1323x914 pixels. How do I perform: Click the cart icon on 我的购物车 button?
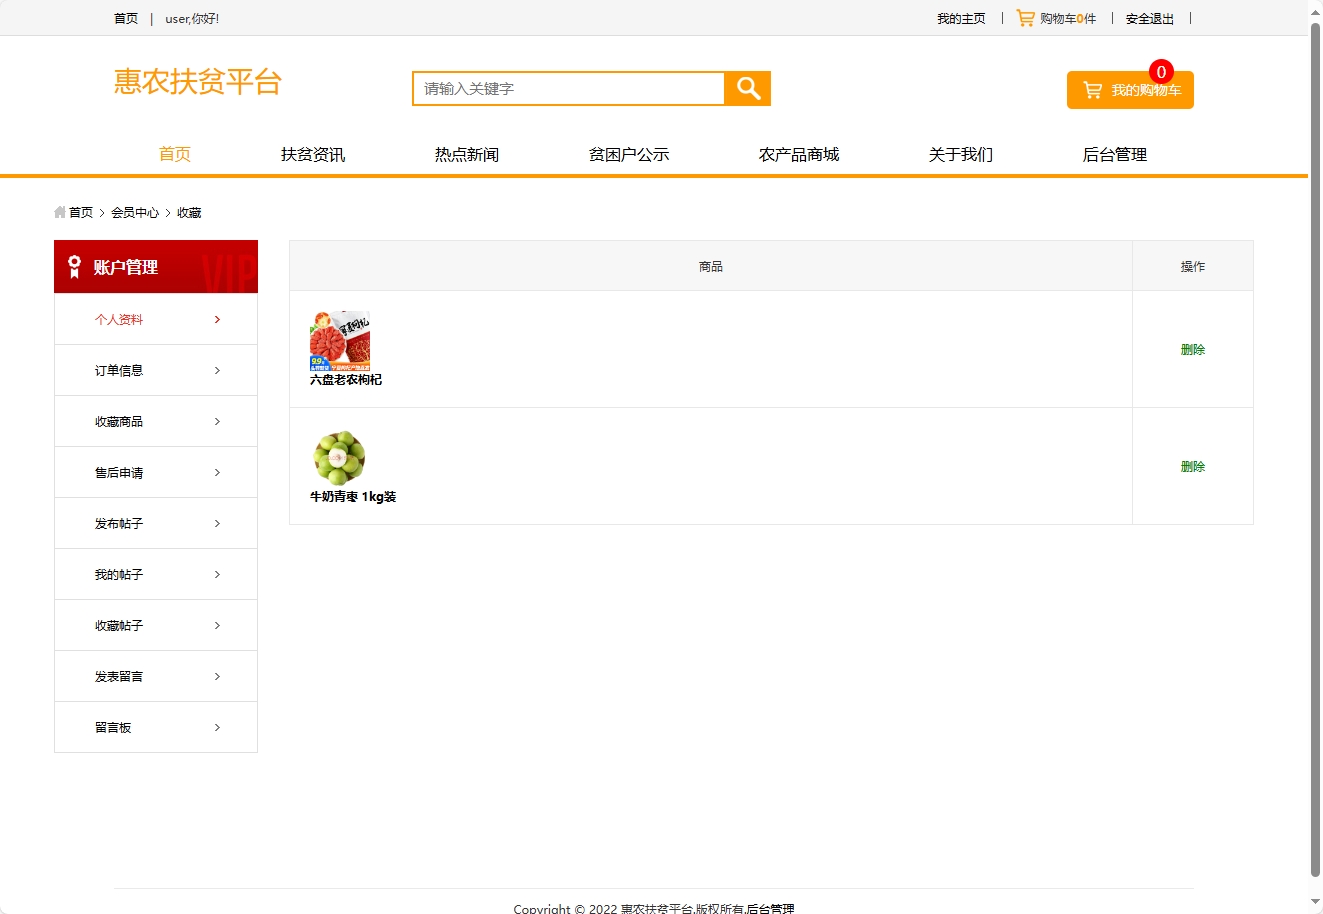coord(1091,89)
